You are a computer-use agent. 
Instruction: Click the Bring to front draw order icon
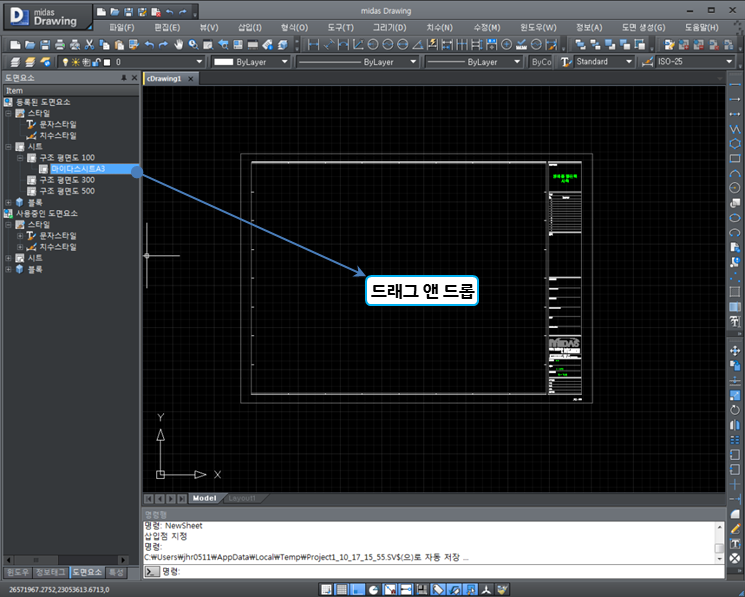tap(580, 45)
